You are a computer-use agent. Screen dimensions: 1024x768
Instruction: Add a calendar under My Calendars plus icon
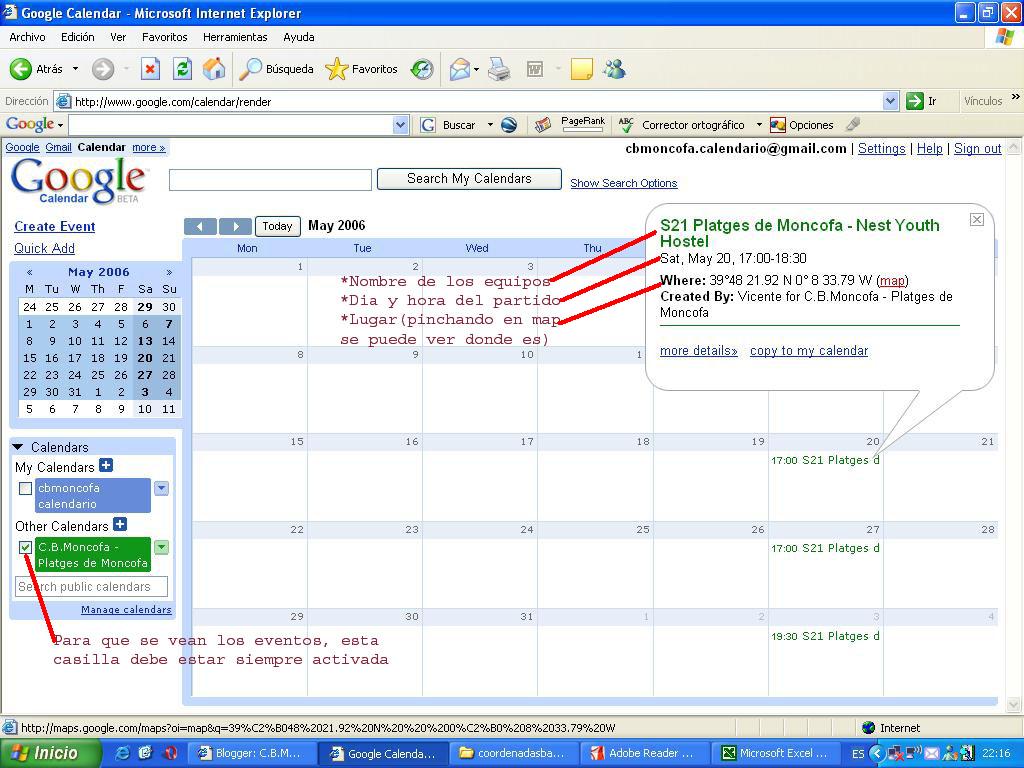click(x=106, y=466)
